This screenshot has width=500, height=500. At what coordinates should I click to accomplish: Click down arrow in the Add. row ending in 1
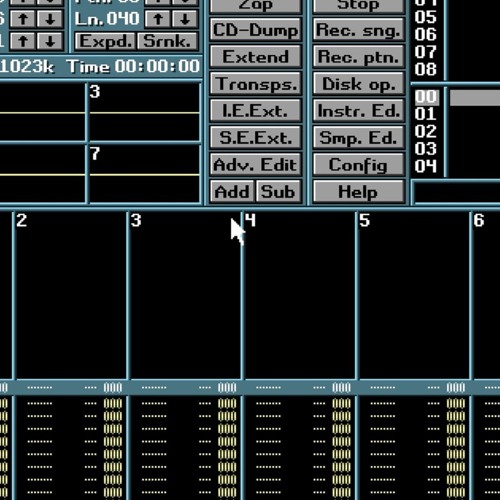pyautogui.click(x=50, y=41)
